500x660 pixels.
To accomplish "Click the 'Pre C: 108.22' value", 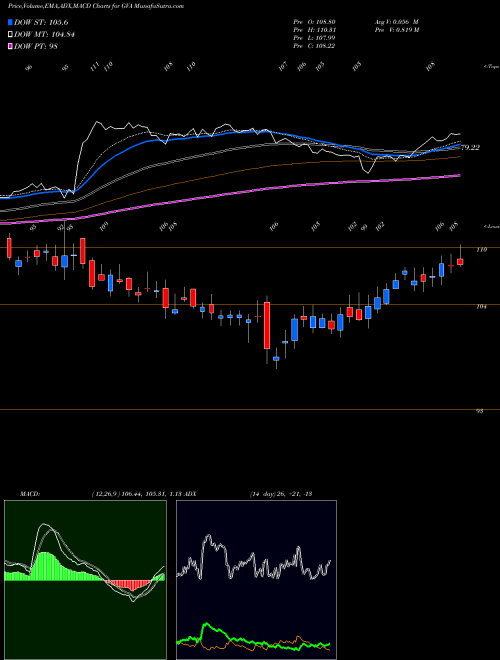I will pos(314,46).
